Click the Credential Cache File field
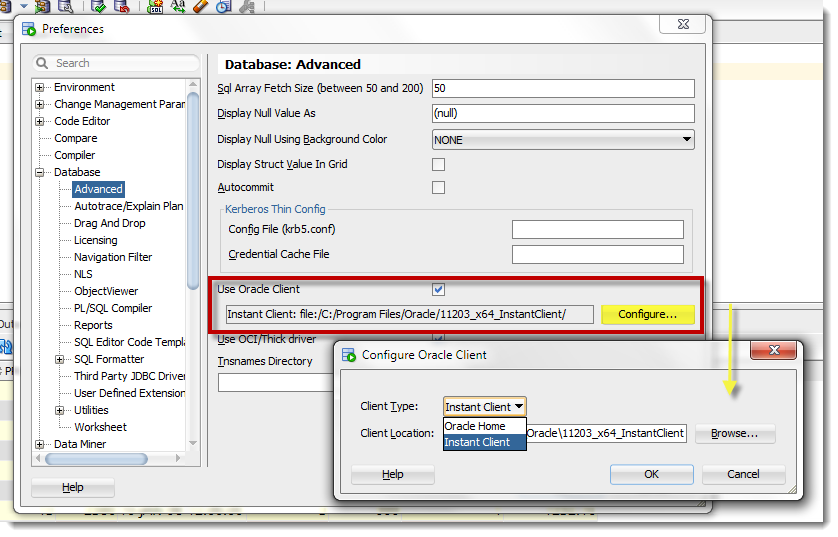This screenshot has width=838, height=537. tap(598, 254)
